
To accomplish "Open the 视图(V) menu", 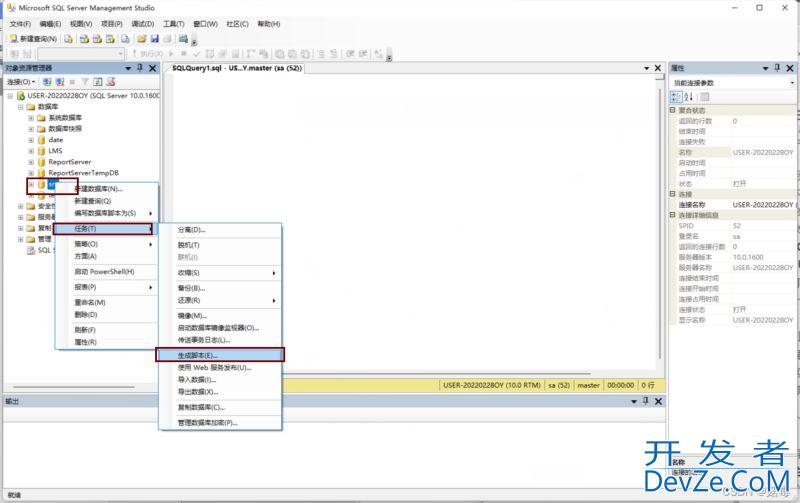I will coord(81,24).
